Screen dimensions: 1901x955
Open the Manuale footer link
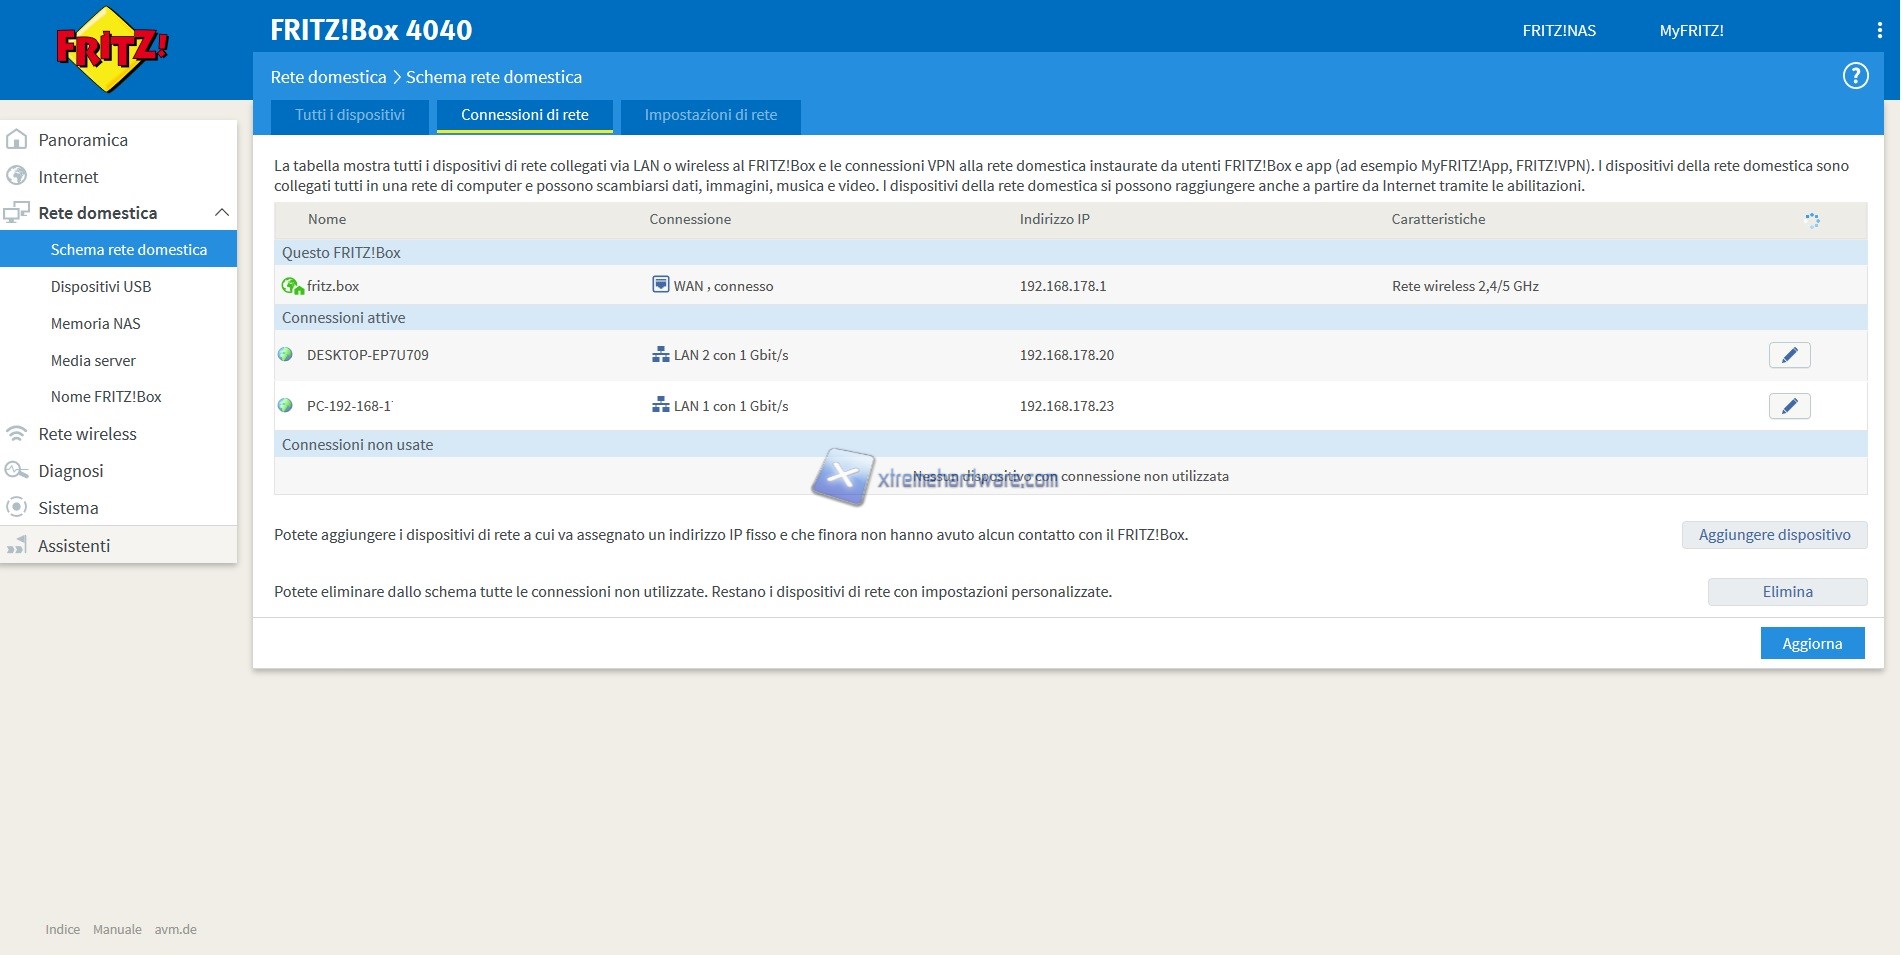[x=117, y=930]
